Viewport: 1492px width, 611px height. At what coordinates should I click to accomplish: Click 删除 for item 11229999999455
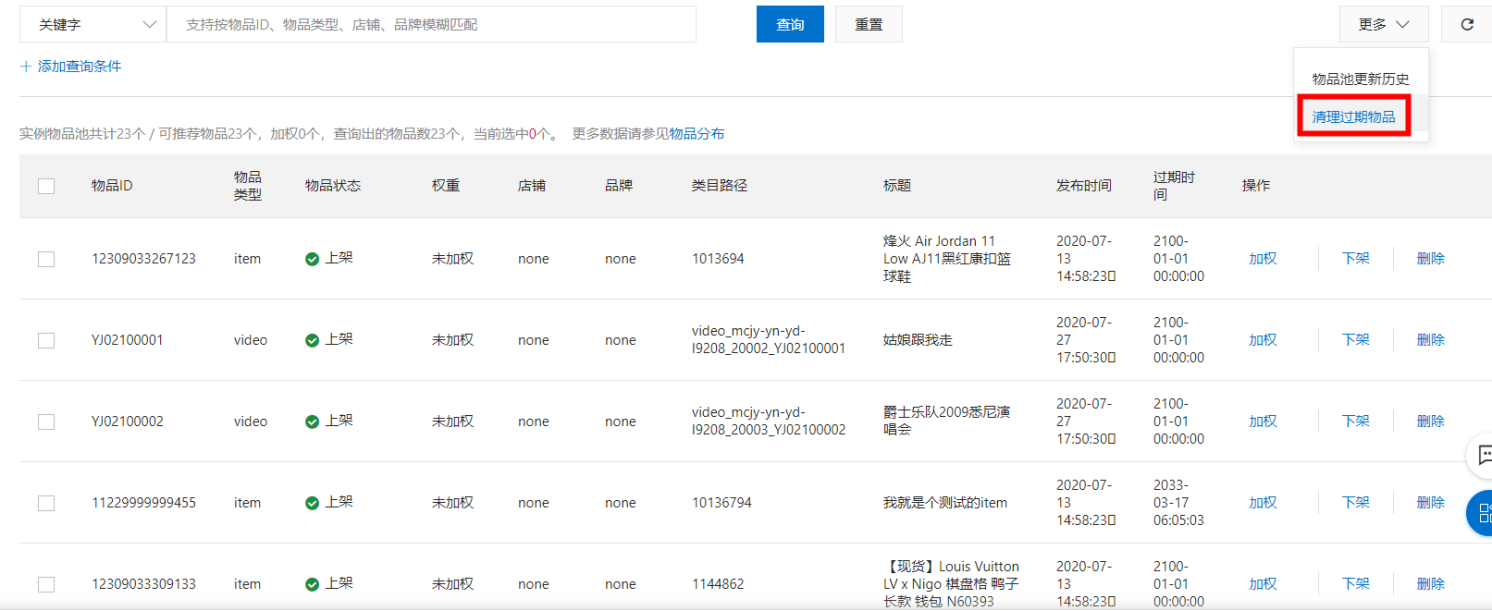click(1431, 503)
